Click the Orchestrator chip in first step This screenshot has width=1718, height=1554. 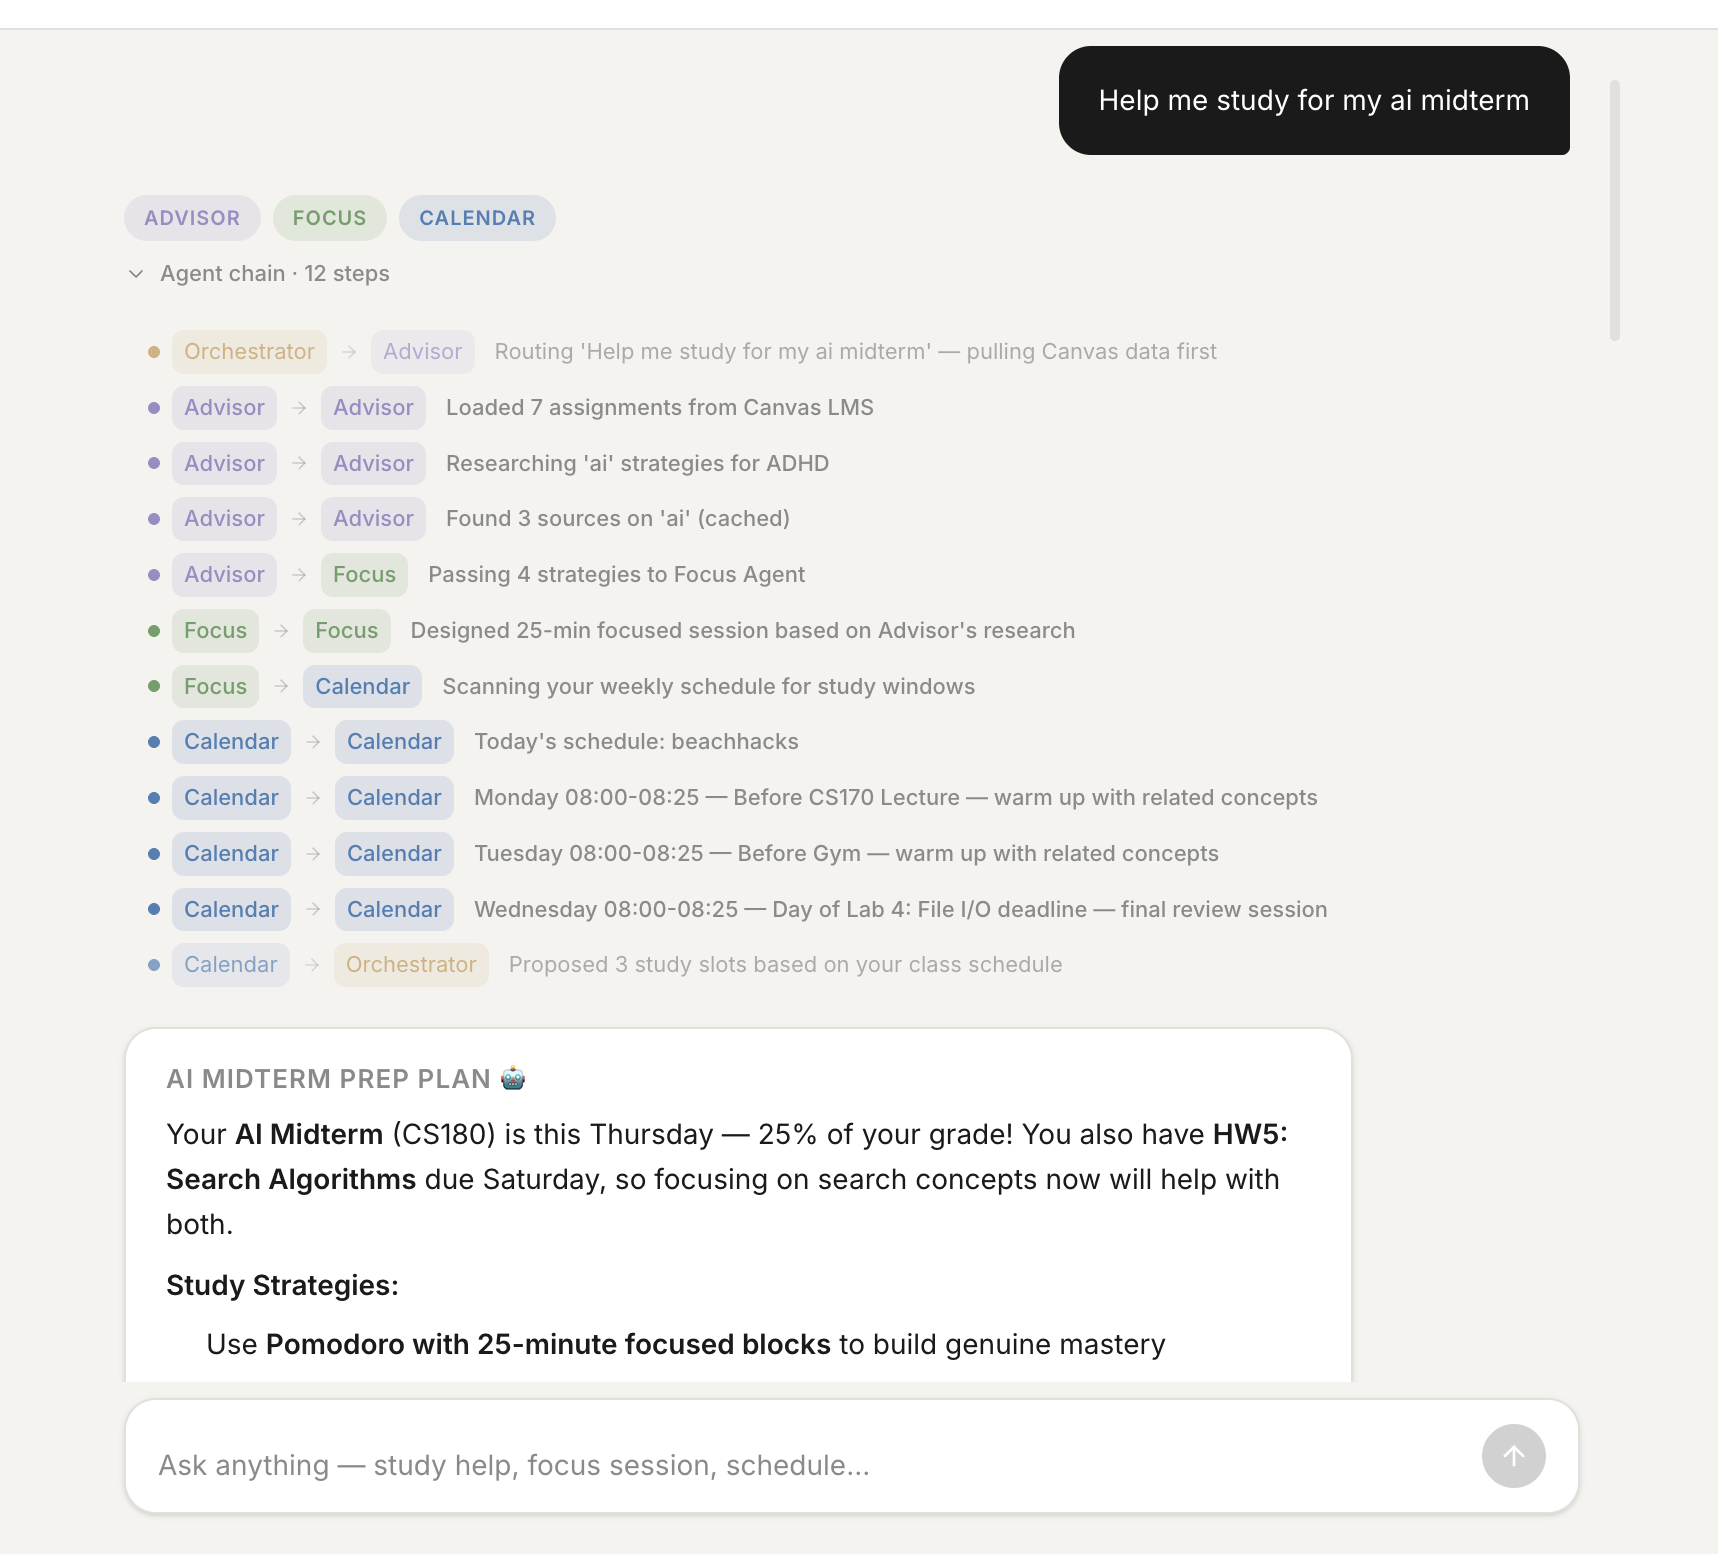coord(249,352)
